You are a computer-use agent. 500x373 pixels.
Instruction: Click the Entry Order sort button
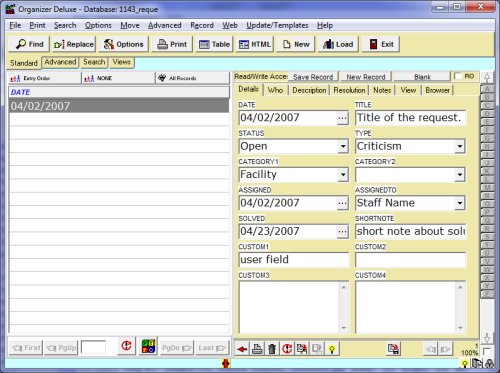45,78
